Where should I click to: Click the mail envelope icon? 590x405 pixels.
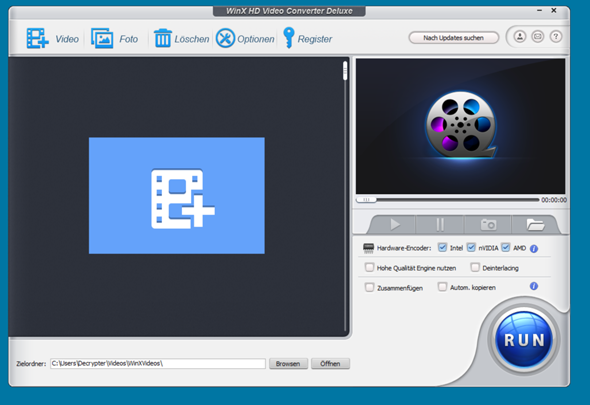tap(538, 37)
